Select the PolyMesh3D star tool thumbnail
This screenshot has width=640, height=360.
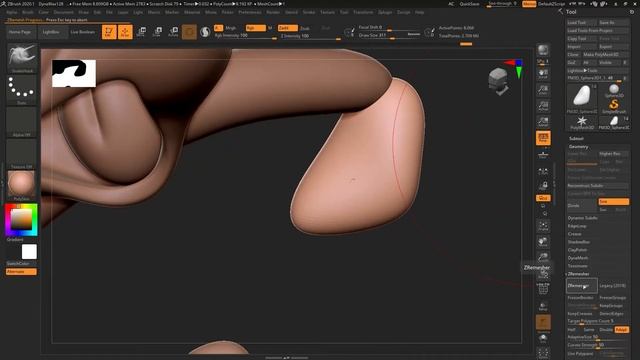click(582, 122)
